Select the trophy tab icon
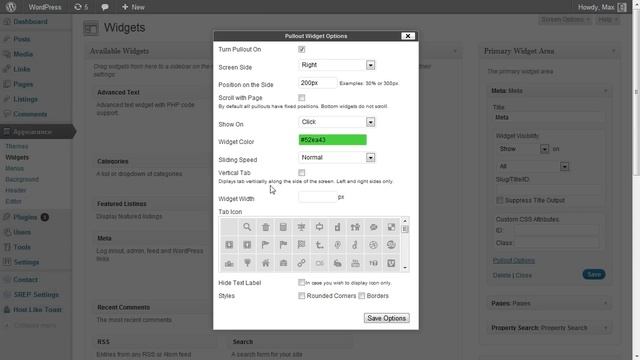 point(247,263)
